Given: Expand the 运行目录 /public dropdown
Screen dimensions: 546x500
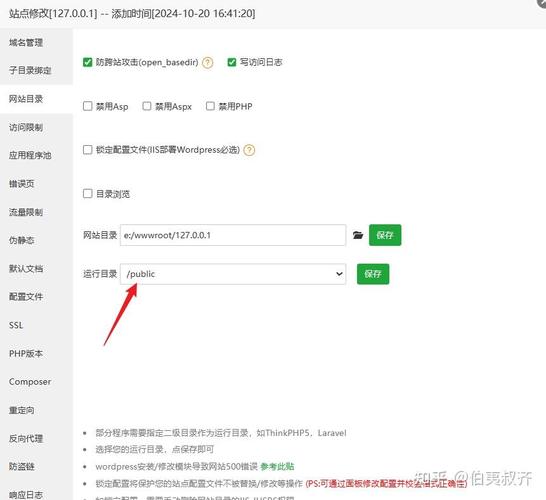Looking at the screenshot, I should pos(233,274).
